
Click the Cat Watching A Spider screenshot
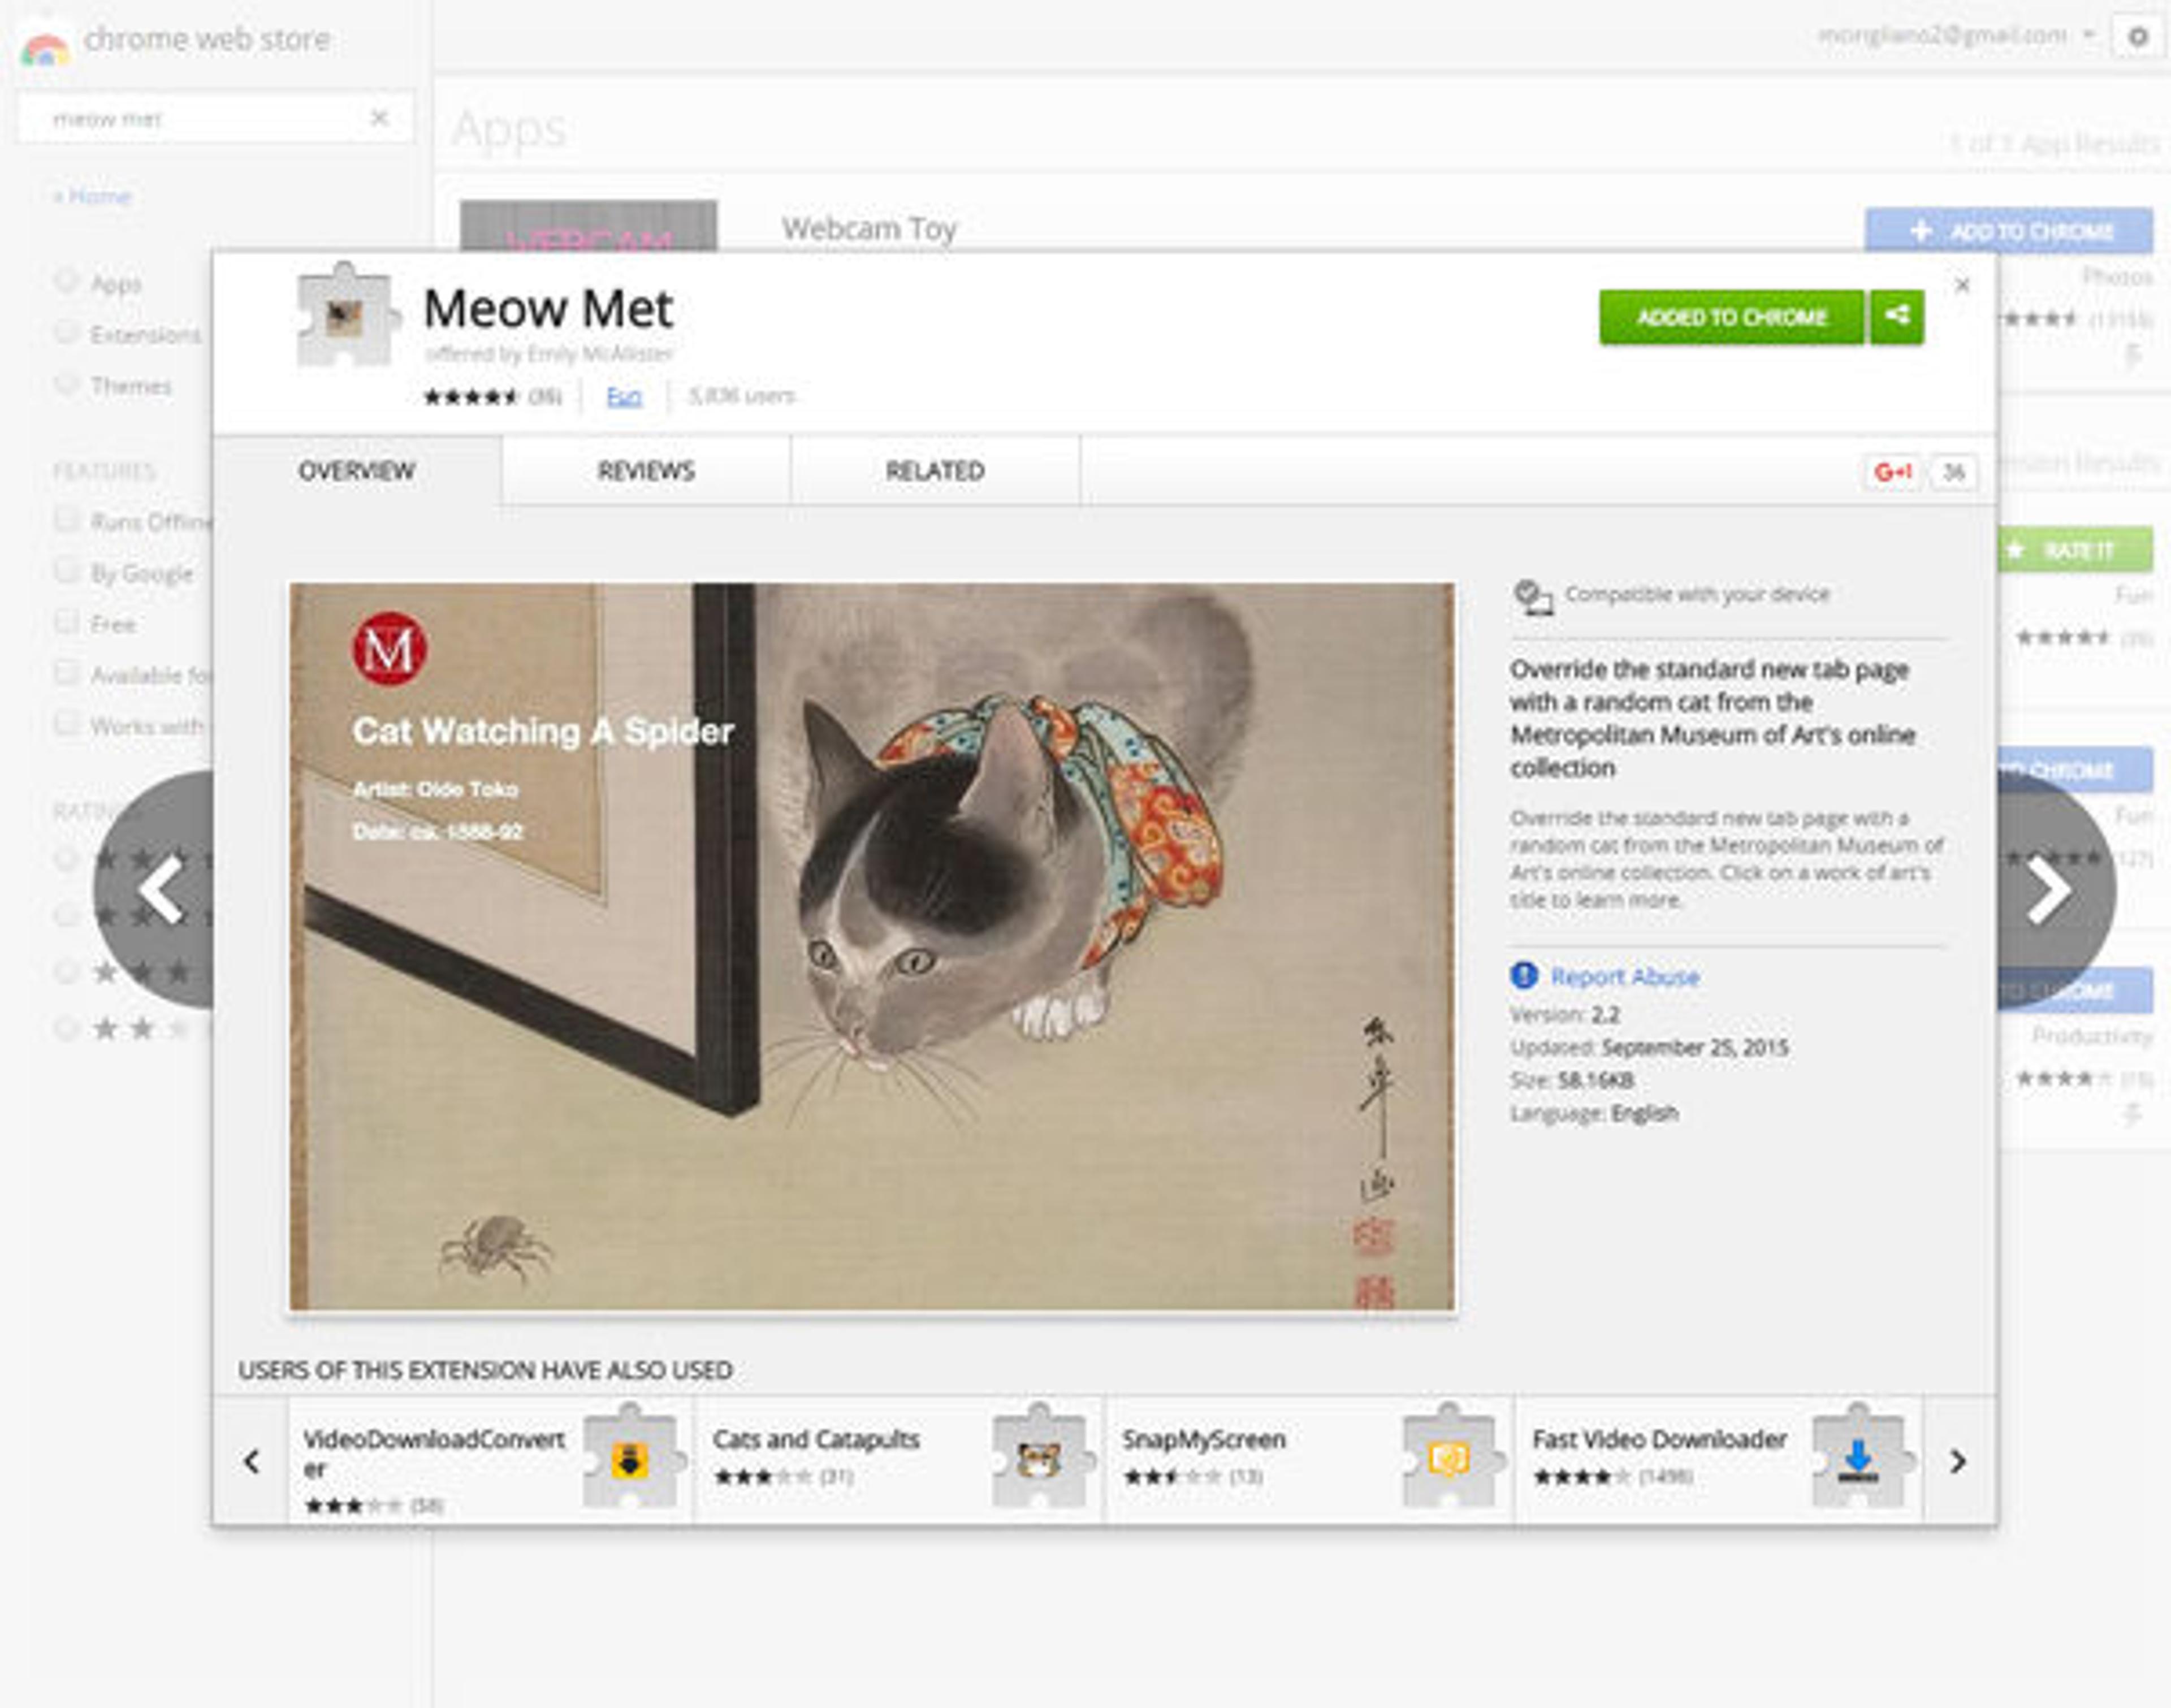[x=871, y=946]
